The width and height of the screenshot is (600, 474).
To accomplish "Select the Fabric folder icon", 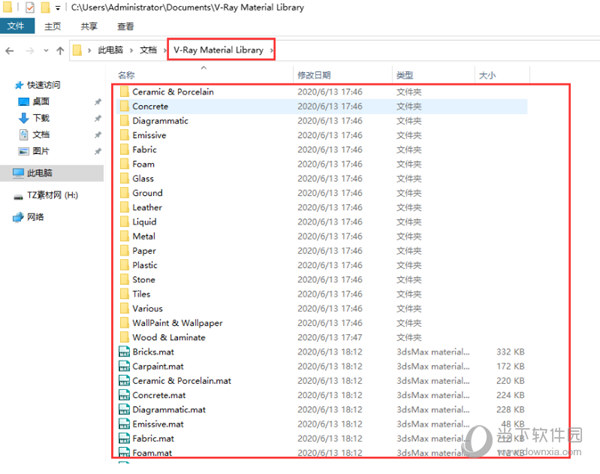I will [124, 149].
